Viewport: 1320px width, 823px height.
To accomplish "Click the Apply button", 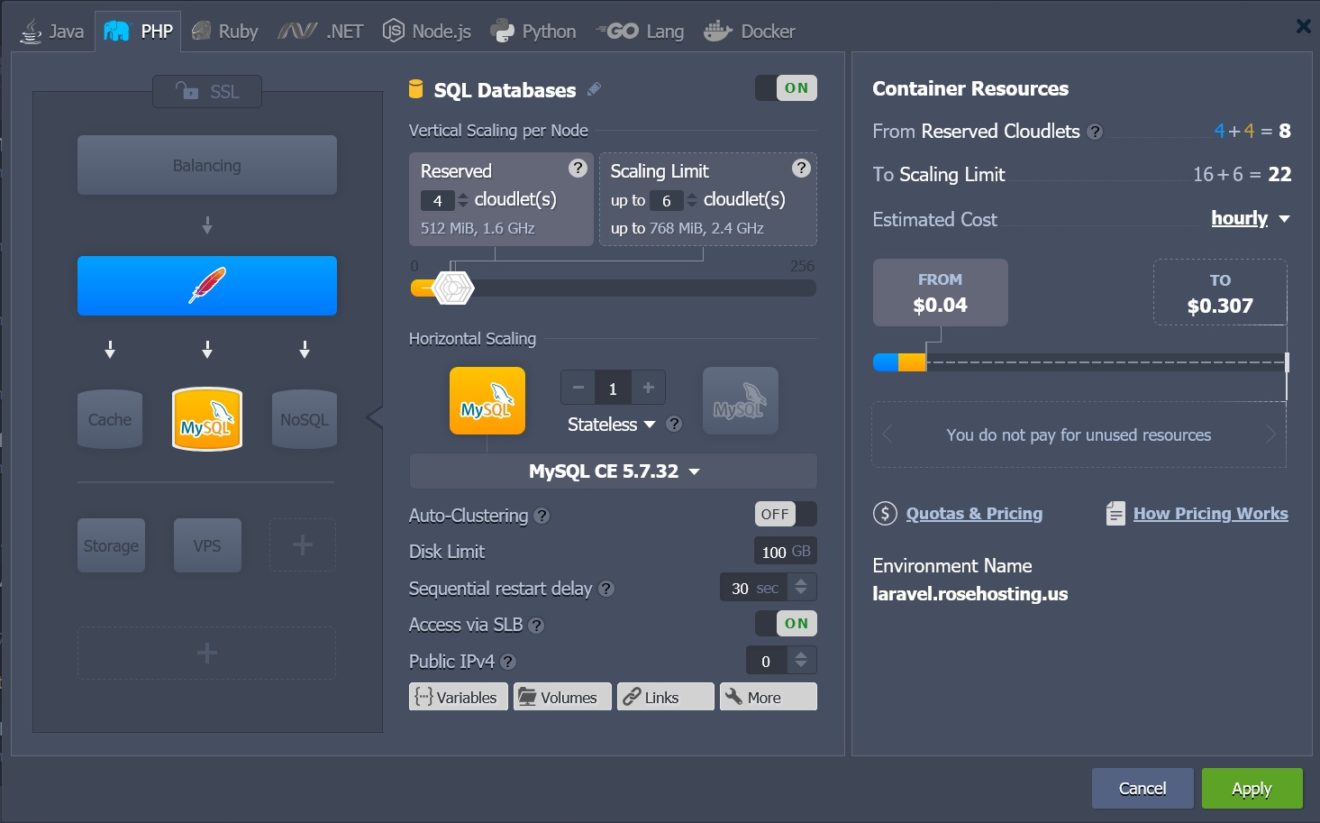I will pyautogui.click(x=1251, y=788).
